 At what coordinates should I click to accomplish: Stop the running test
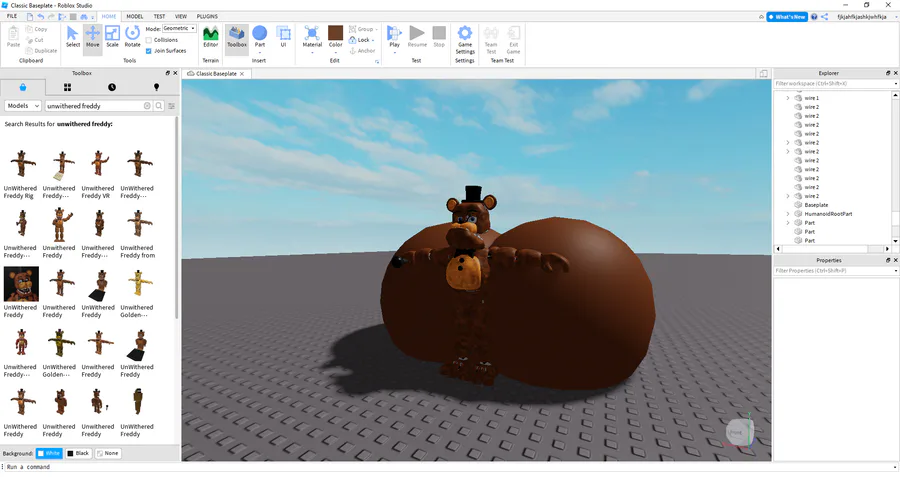click(x=439, y=36)
